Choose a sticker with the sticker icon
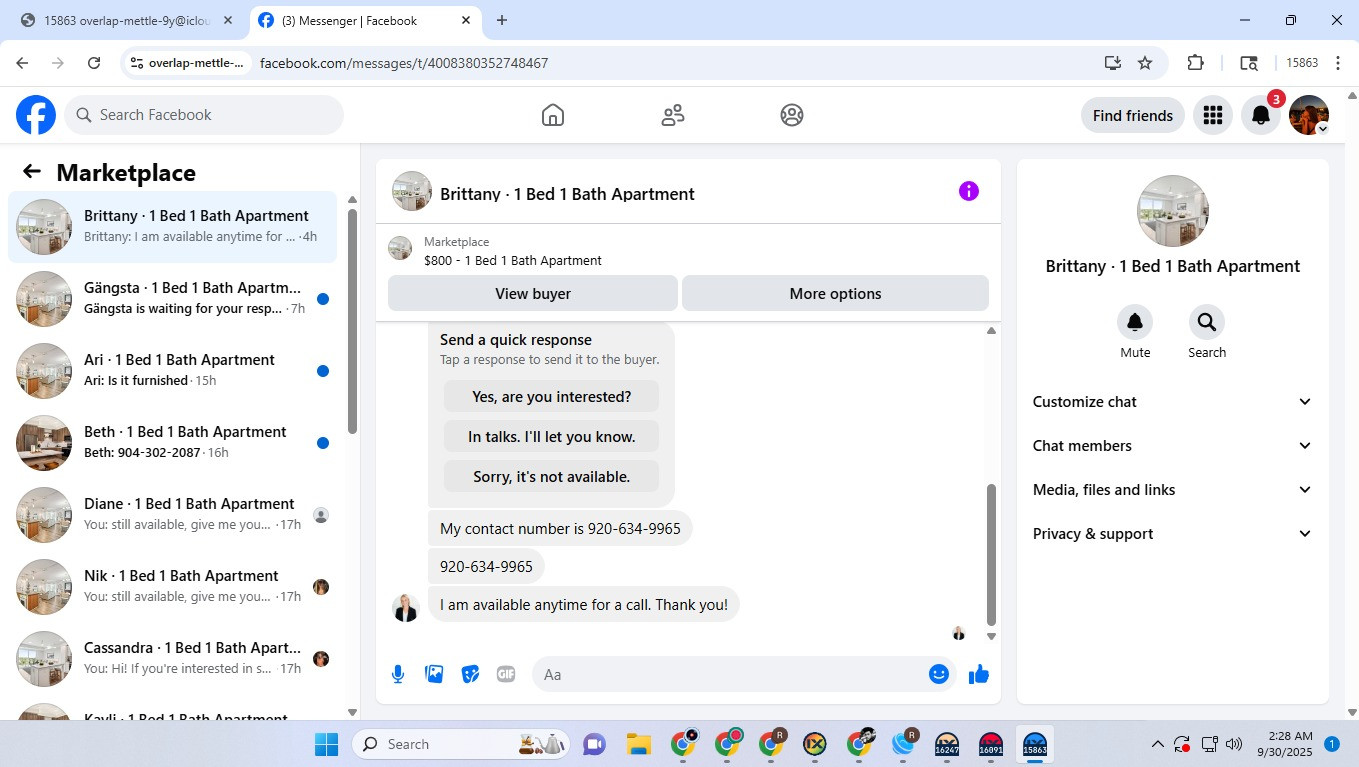 pyautogui.click(x=470, y=674)
